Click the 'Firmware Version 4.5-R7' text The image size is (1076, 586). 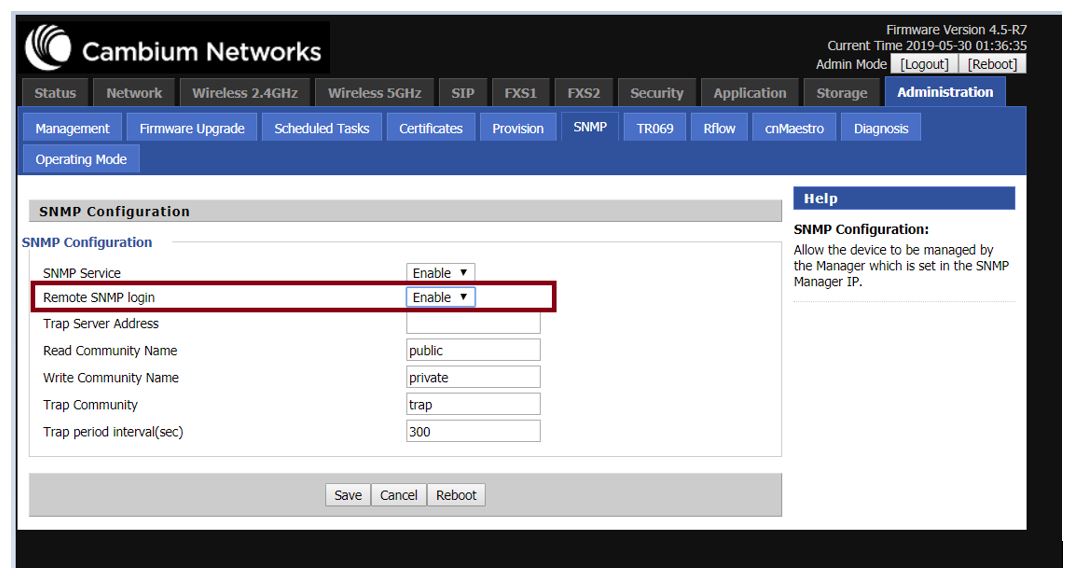tap(956, 30)
